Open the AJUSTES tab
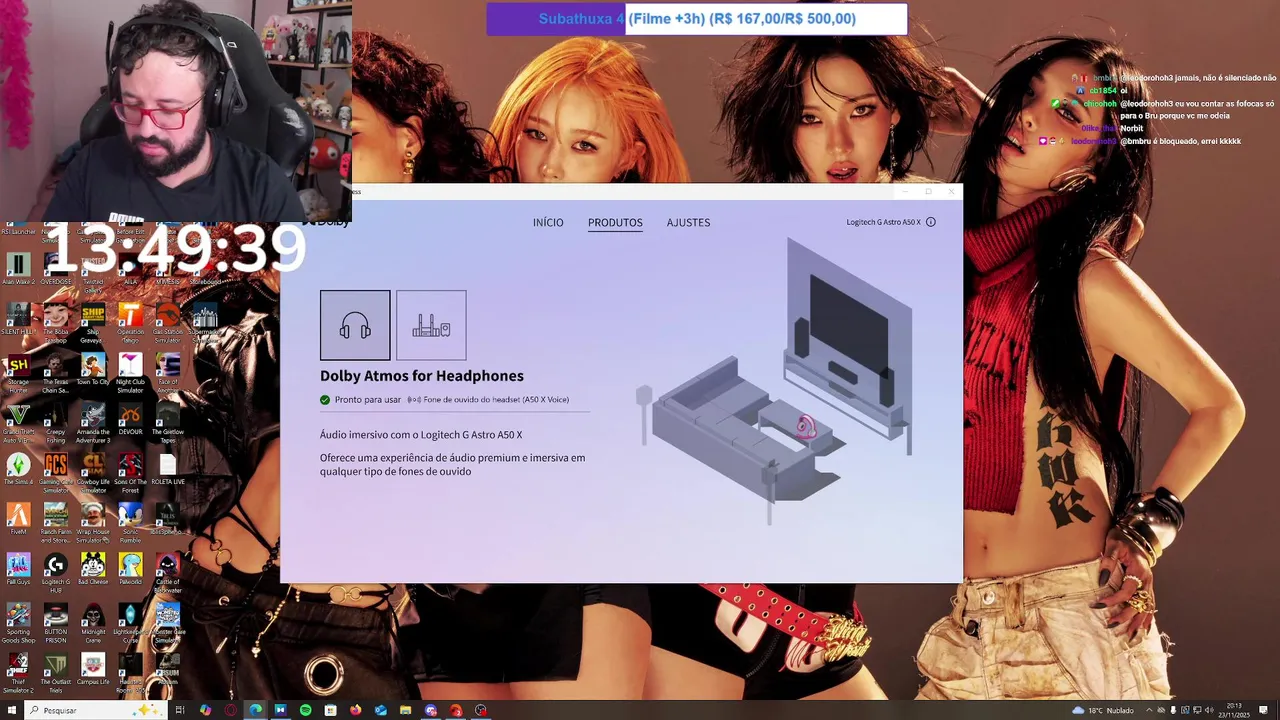 coord(688,222)
